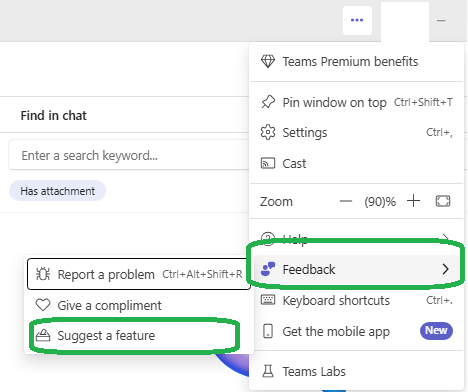Screen dimensions: 468x392
Task: Select Suggest a feature
Action: pyautogui.click(x=139, y=336)
